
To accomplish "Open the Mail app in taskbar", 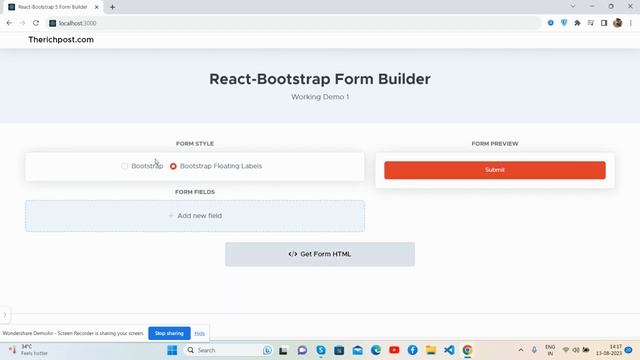I will coord(358,350).
